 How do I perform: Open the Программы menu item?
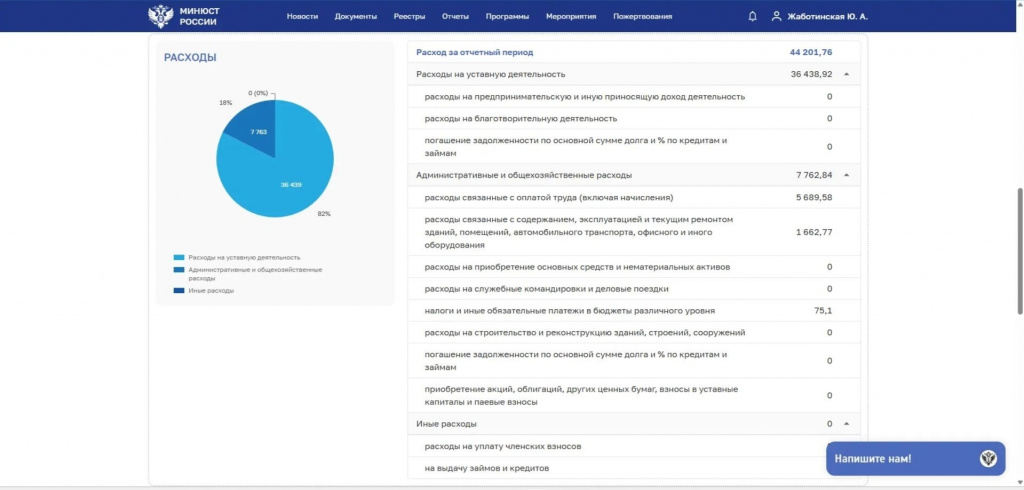(507, 16)
